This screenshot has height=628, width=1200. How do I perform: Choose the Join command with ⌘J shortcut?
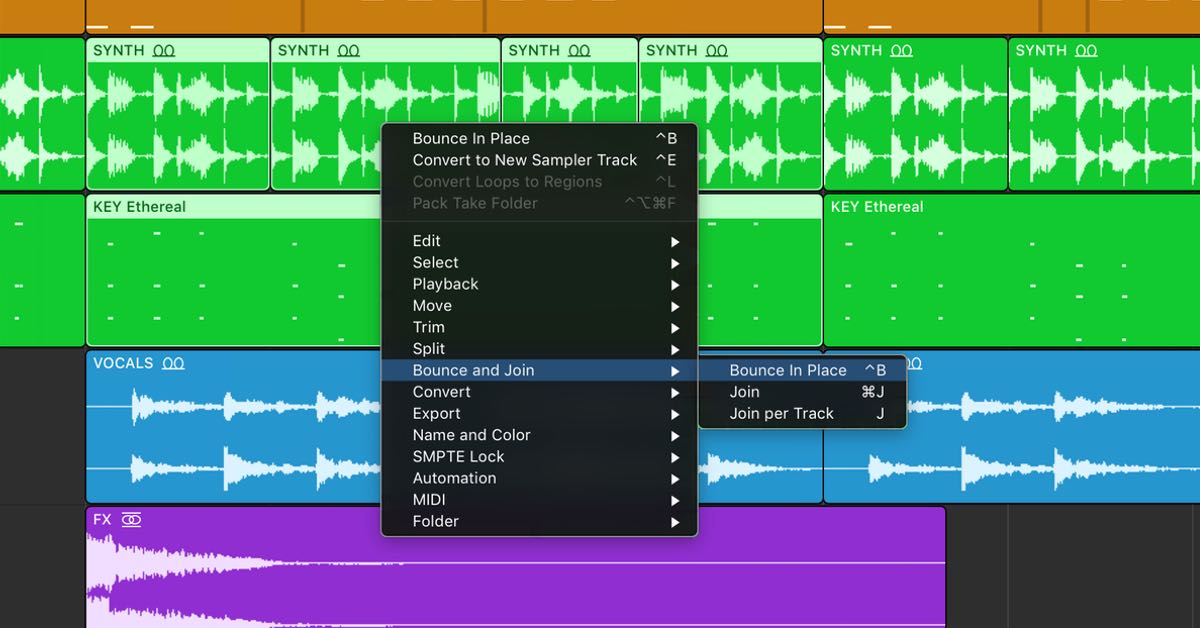tap(745, 392)
